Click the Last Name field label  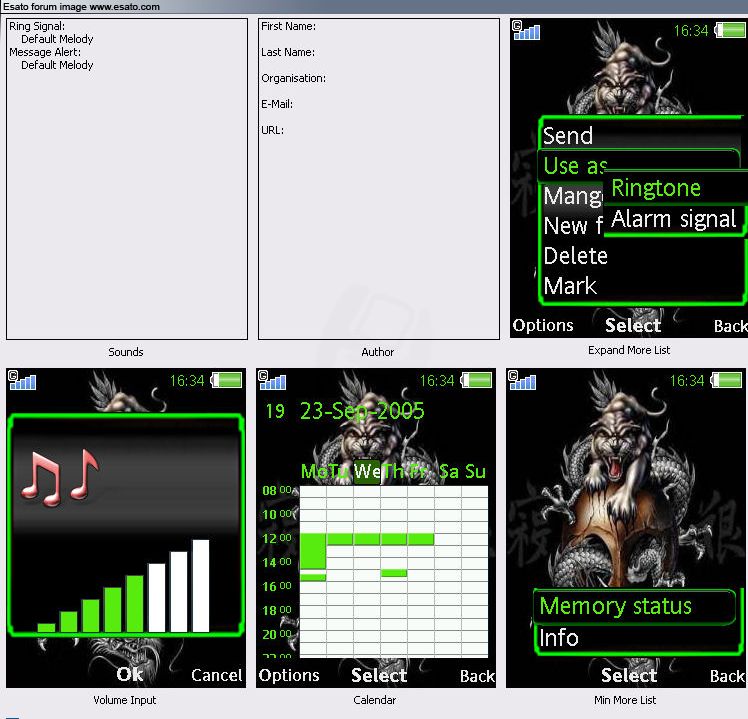tap(288, 52)
